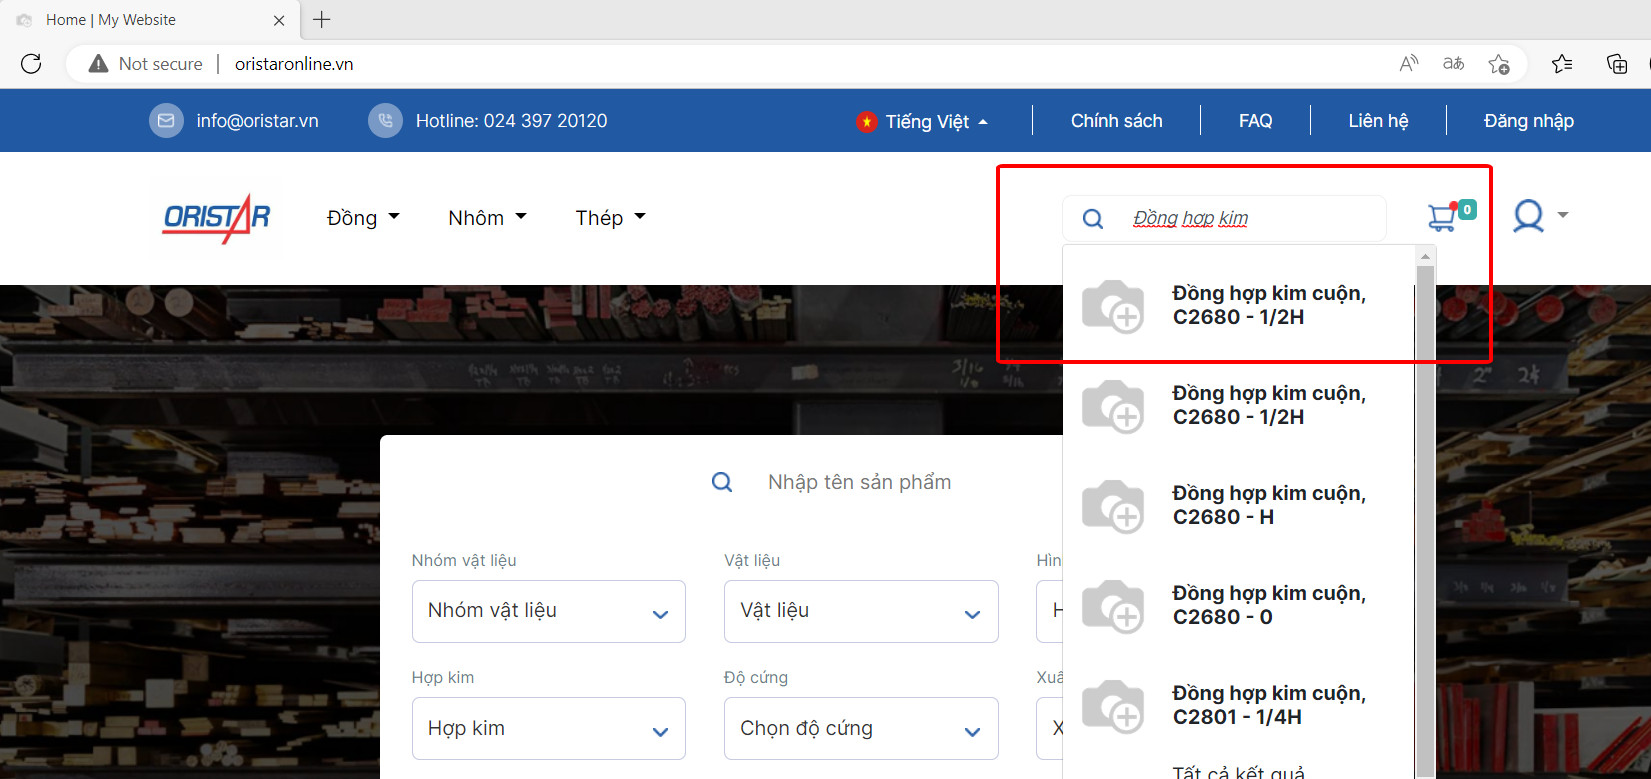Expand the Đồng menu

[363, 218]
